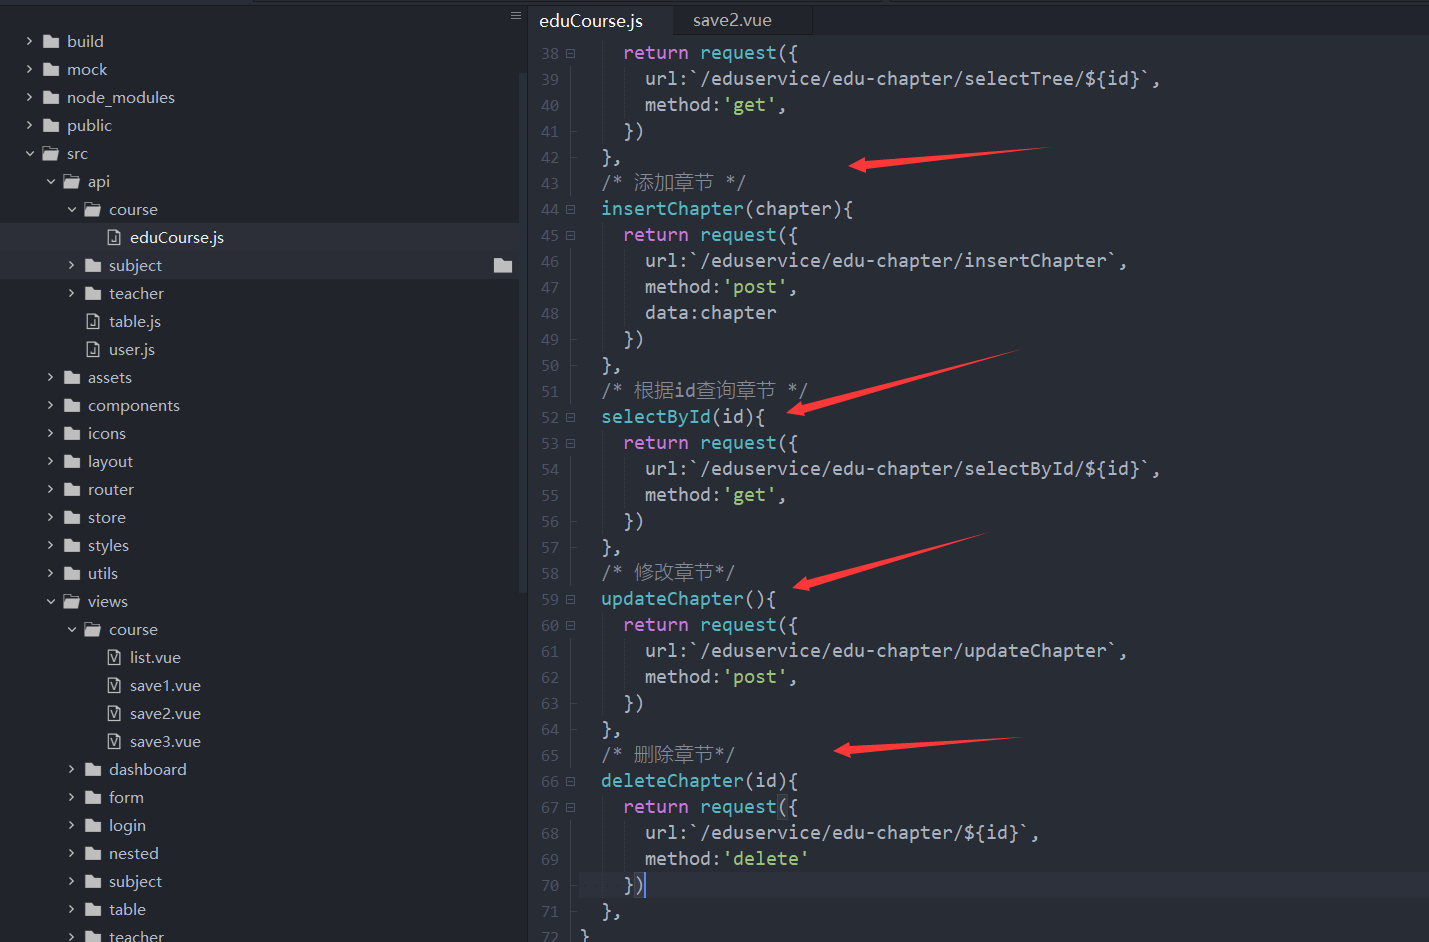The image size is (1429, 942).
Task: Click the components folder icon
Action: 72,405
